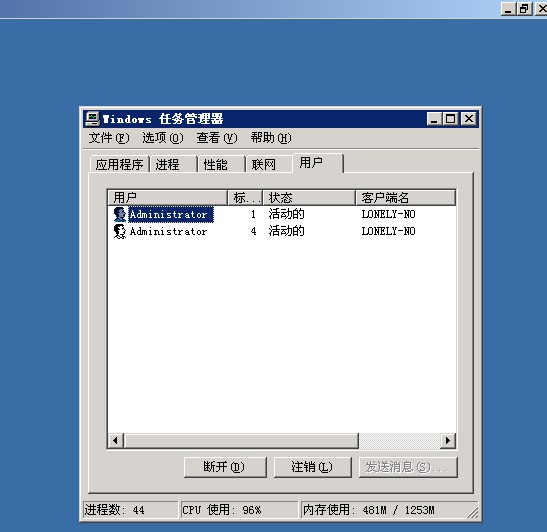Screen dimensions: 547x532
Task: Select the first Administrator row with ID 1
Action: point(282,214)
